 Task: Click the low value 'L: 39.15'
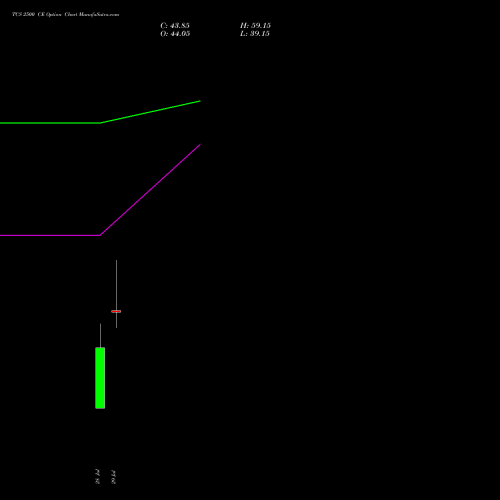255,34
